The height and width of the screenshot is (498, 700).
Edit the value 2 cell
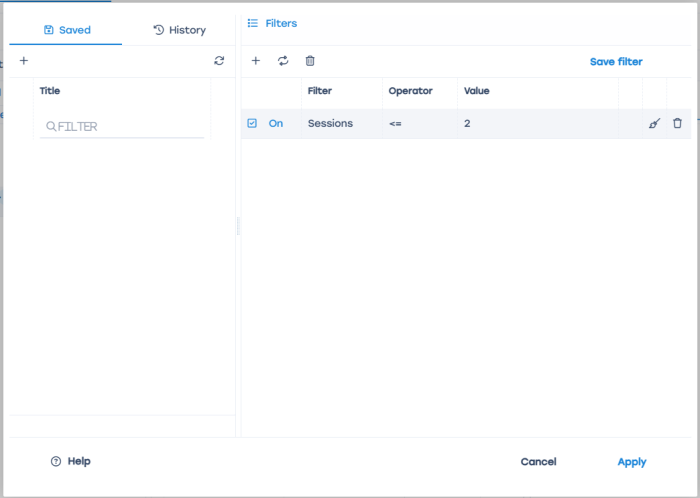click(467, 123)
